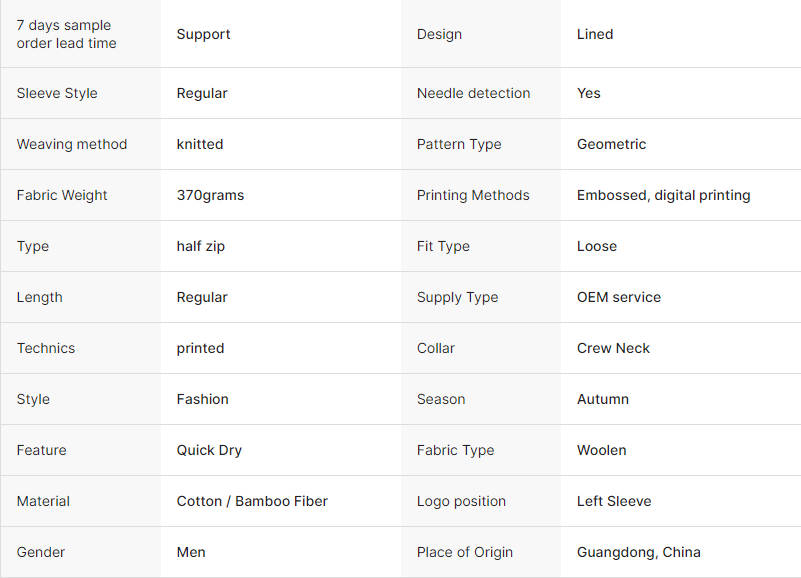Select the 'Woolen' fabric type value
The width and height of the screenshot is (801, 578).
(601, 450)
